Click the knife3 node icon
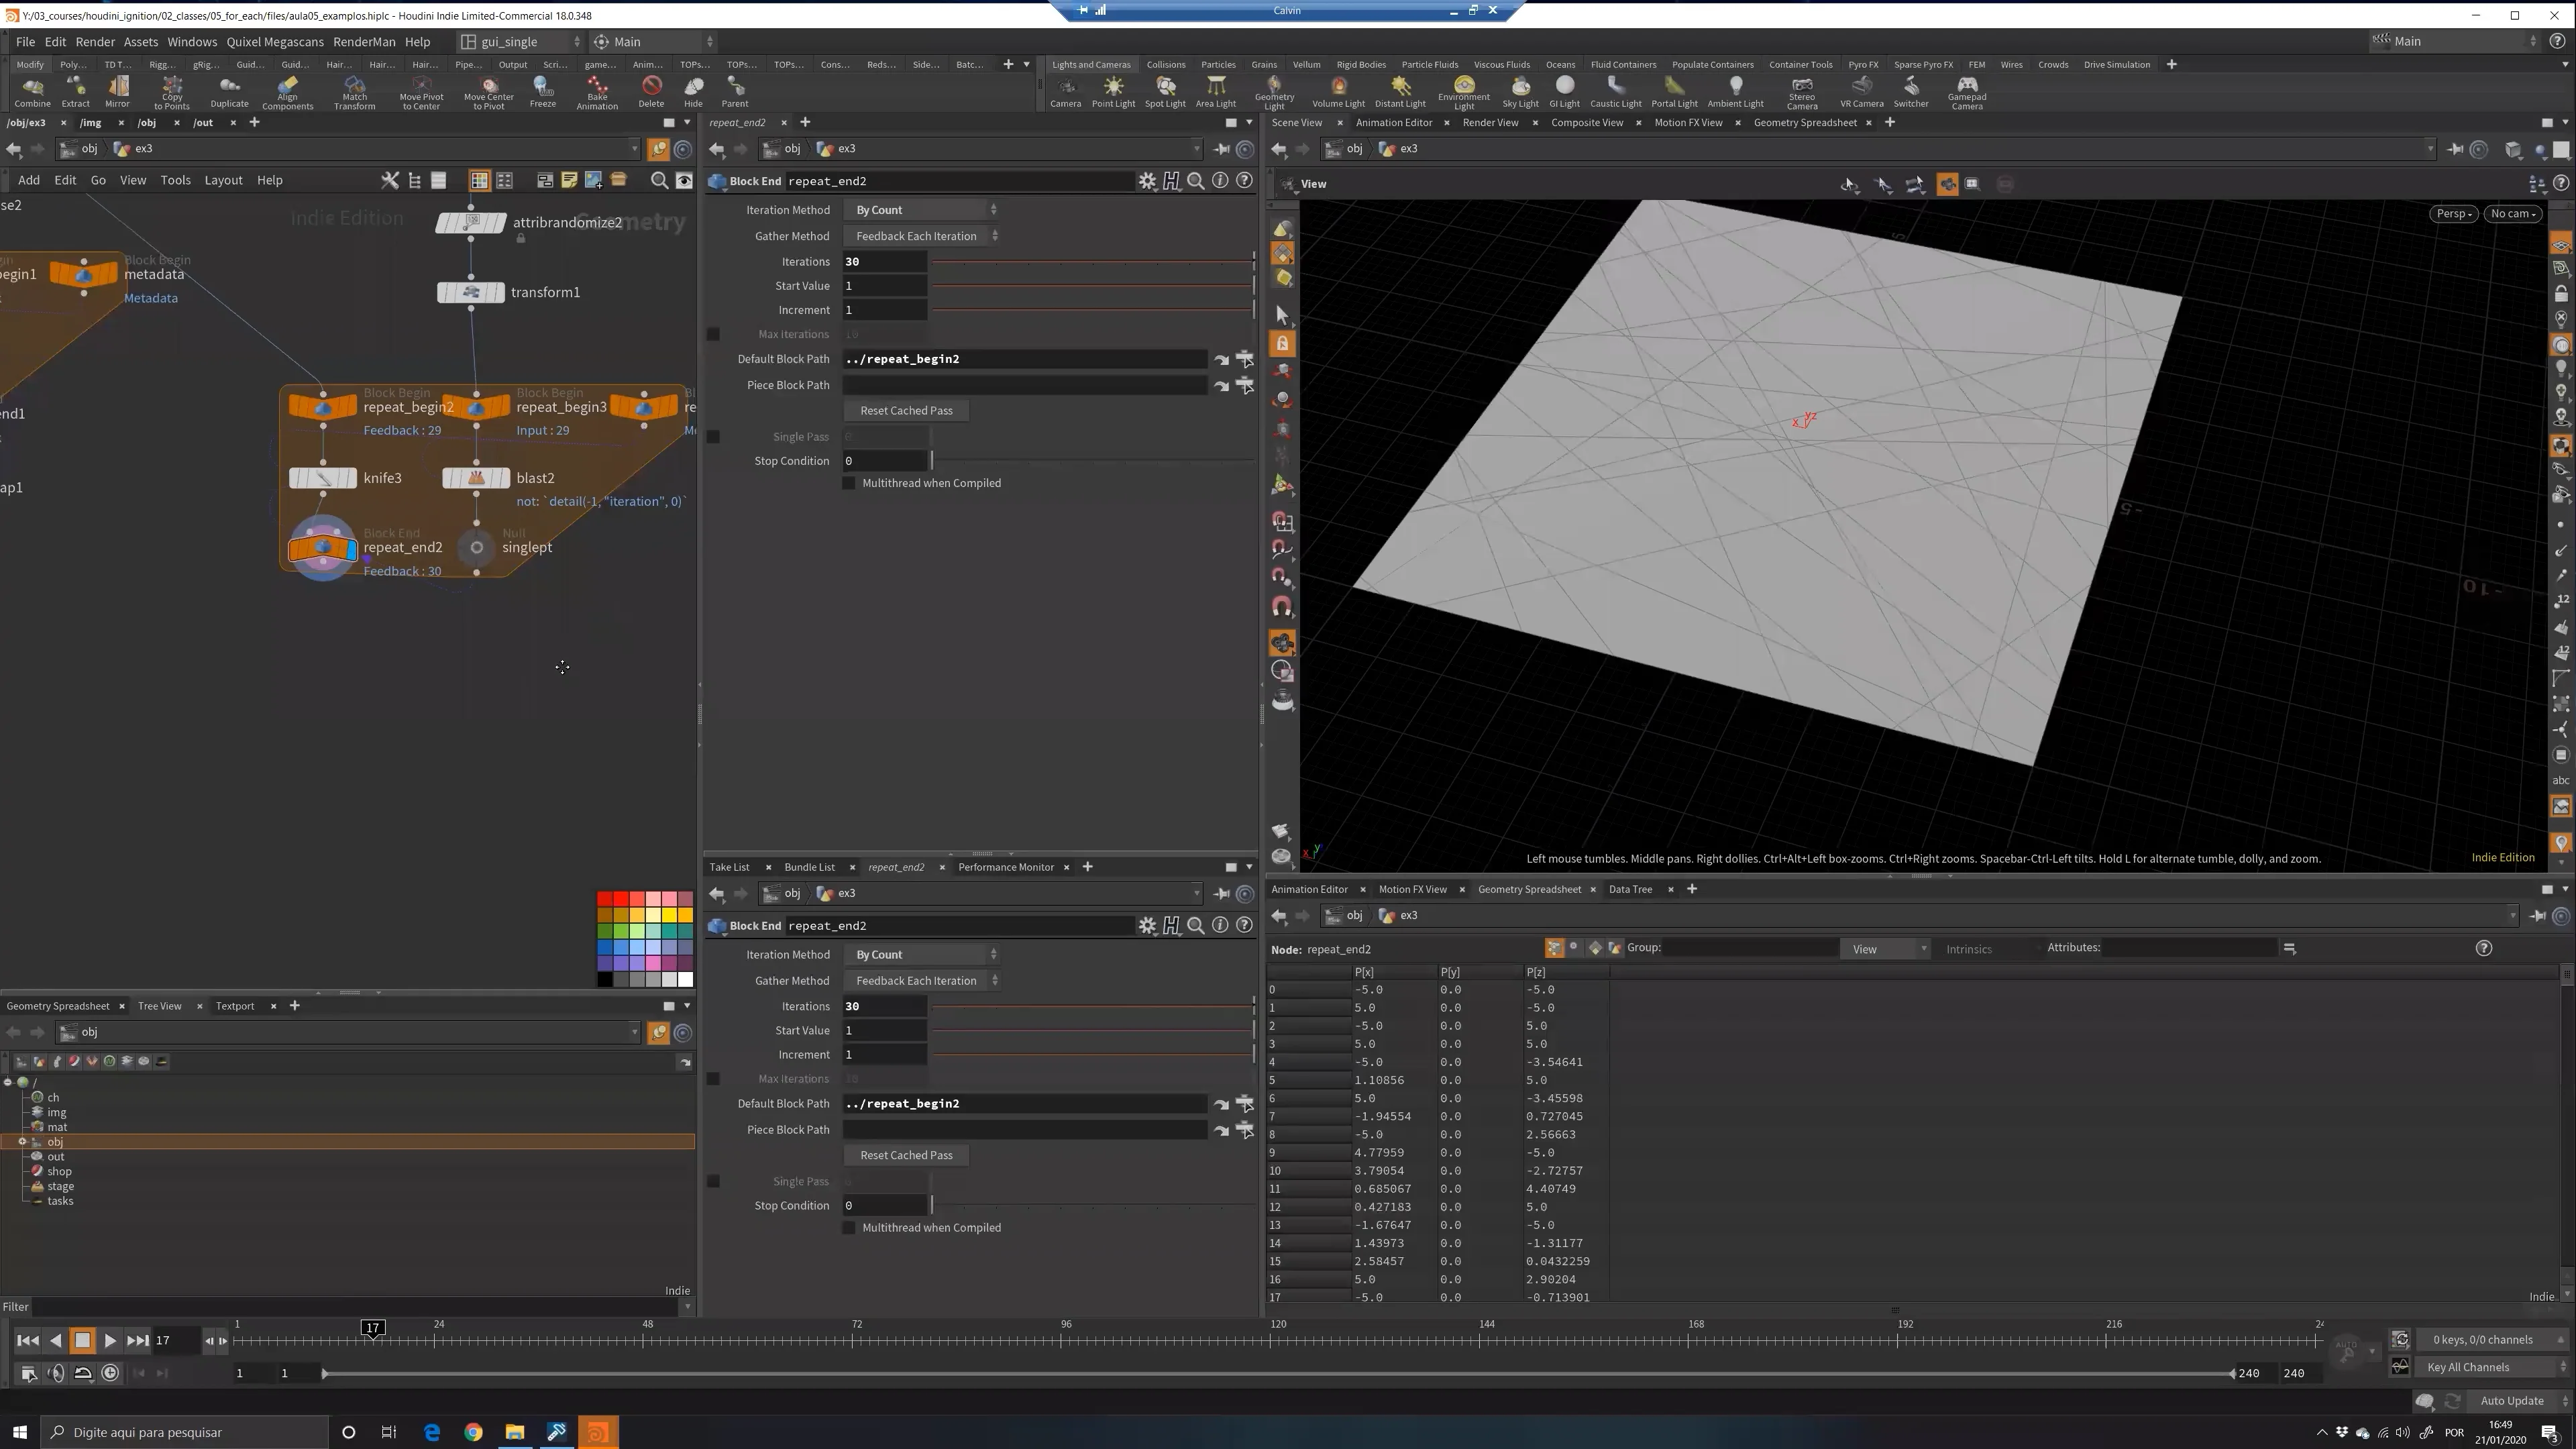This screenshot has width=2576, height=1449. [x=323, y=478]
